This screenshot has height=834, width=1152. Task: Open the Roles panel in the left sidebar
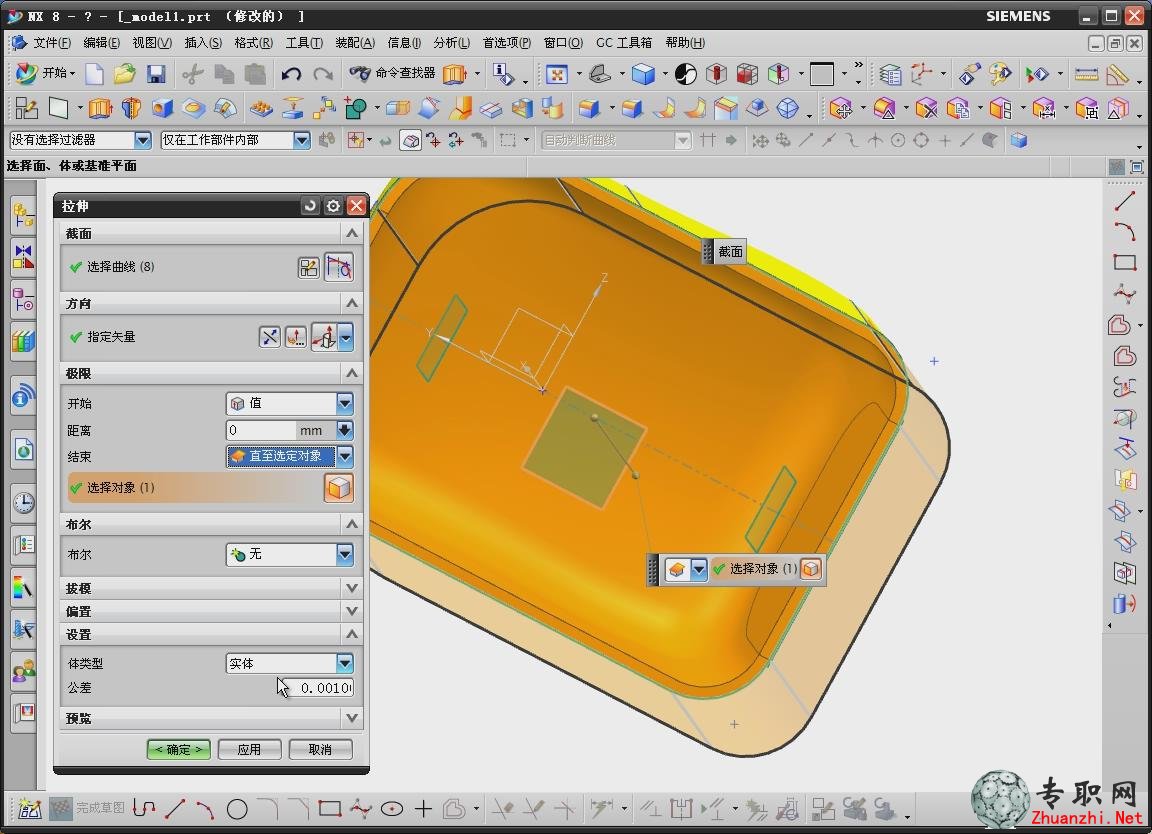(x=24, y=671)
